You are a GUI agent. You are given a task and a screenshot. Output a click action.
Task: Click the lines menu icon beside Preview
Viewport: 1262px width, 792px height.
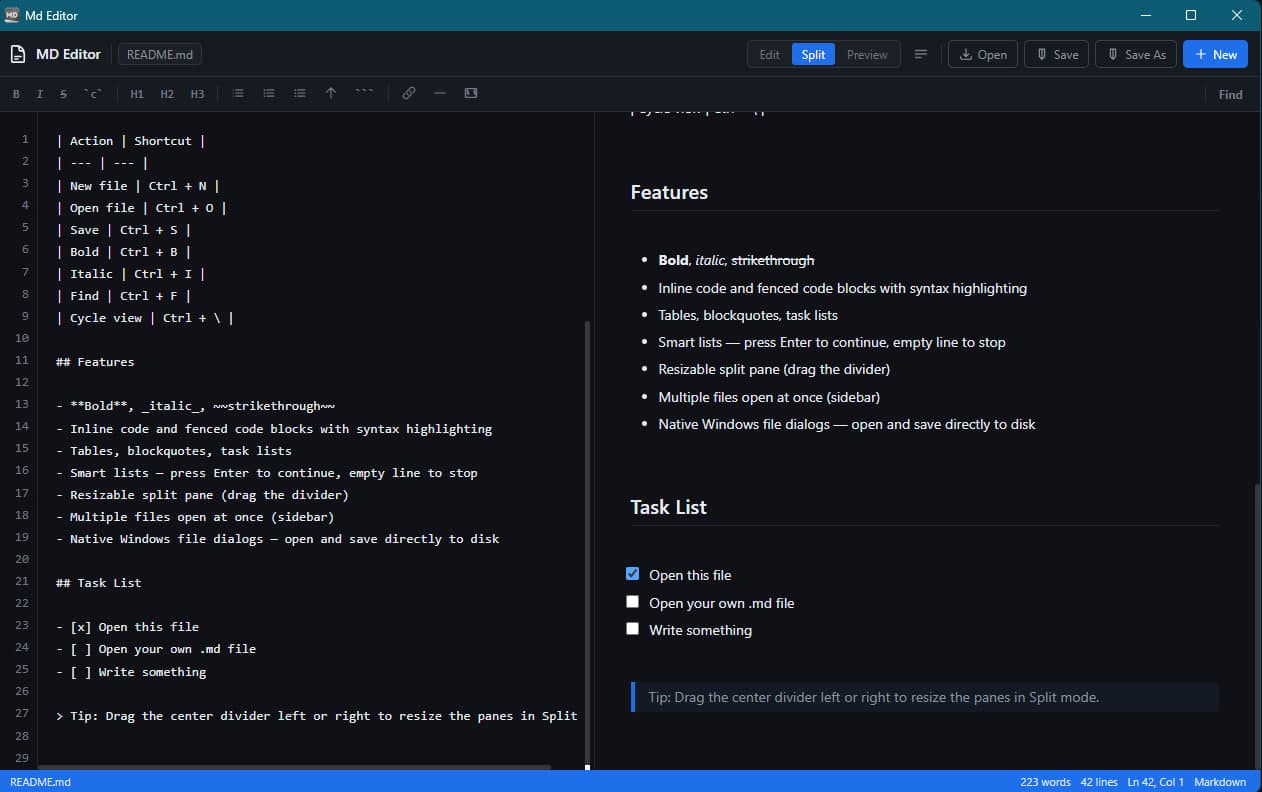click(921, 54)
